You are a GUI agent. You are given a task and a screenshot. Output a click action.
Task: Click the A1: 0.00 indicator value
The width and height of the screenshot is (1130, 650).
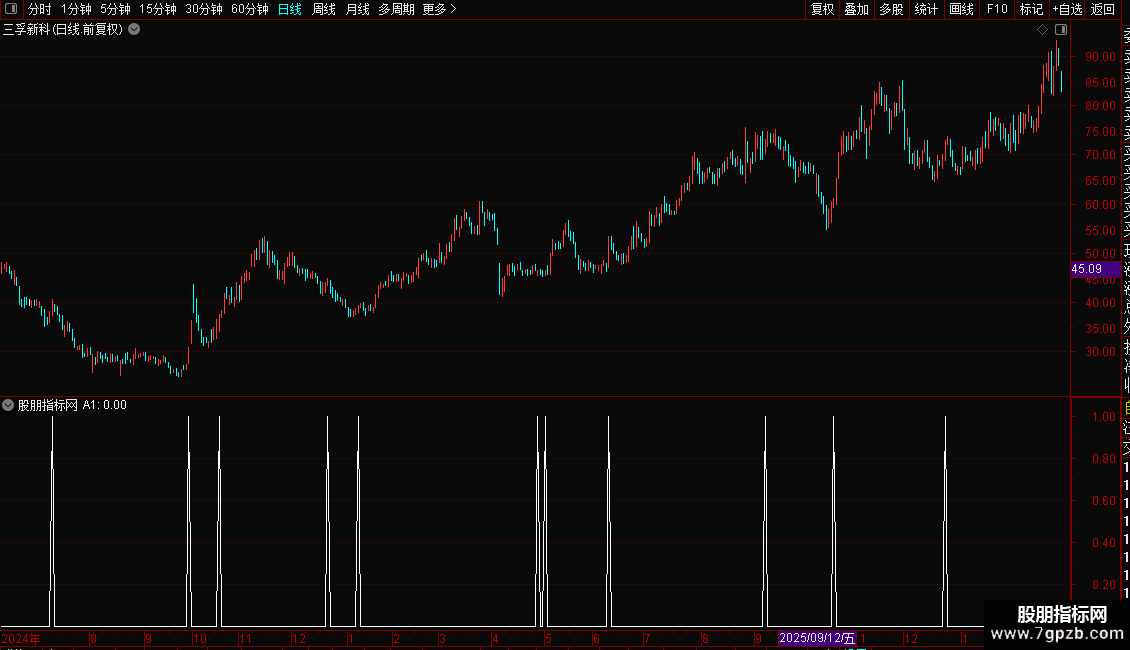104,405
